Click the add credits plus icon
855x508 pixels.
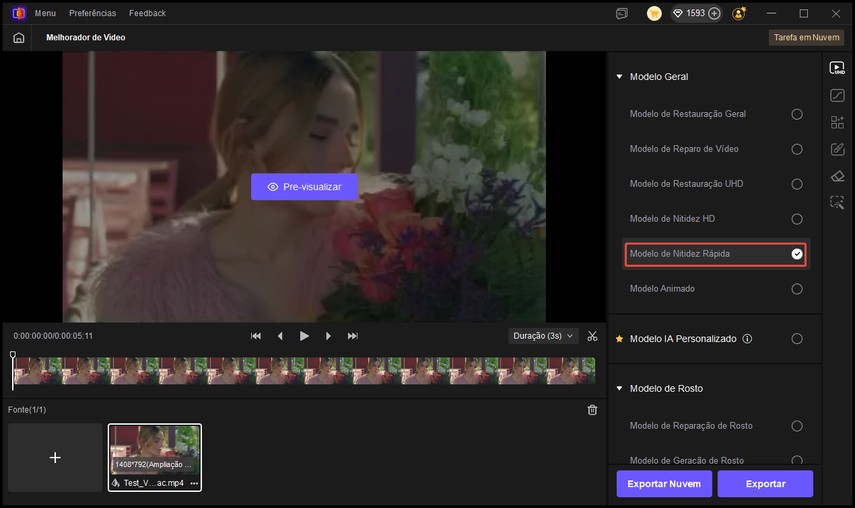coord(714,14)
